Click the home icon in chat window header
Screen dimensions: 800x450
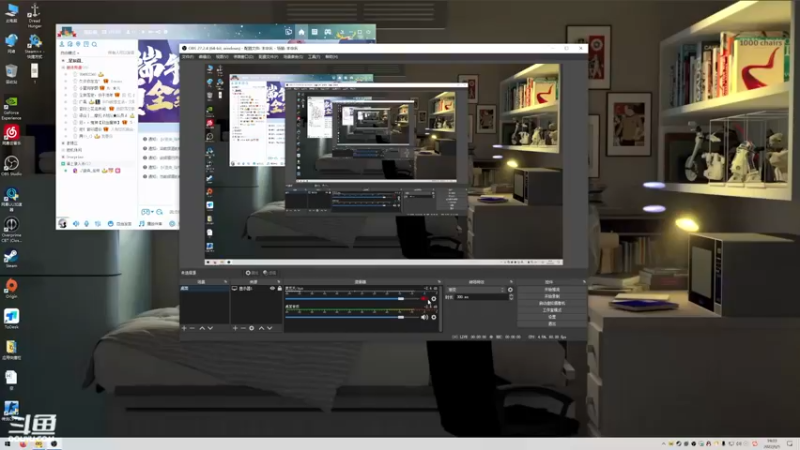click(302, 32)
